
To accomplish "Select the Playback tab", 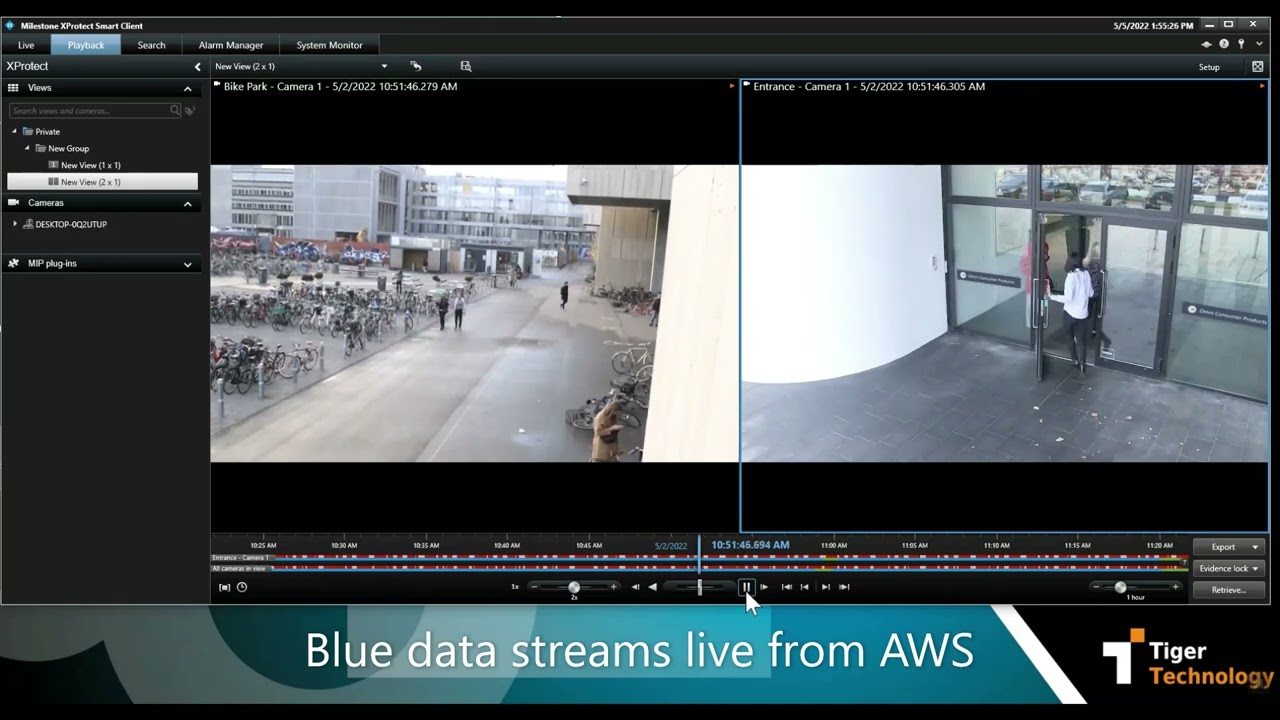I will pyautogui.click(x=86, y=45).
